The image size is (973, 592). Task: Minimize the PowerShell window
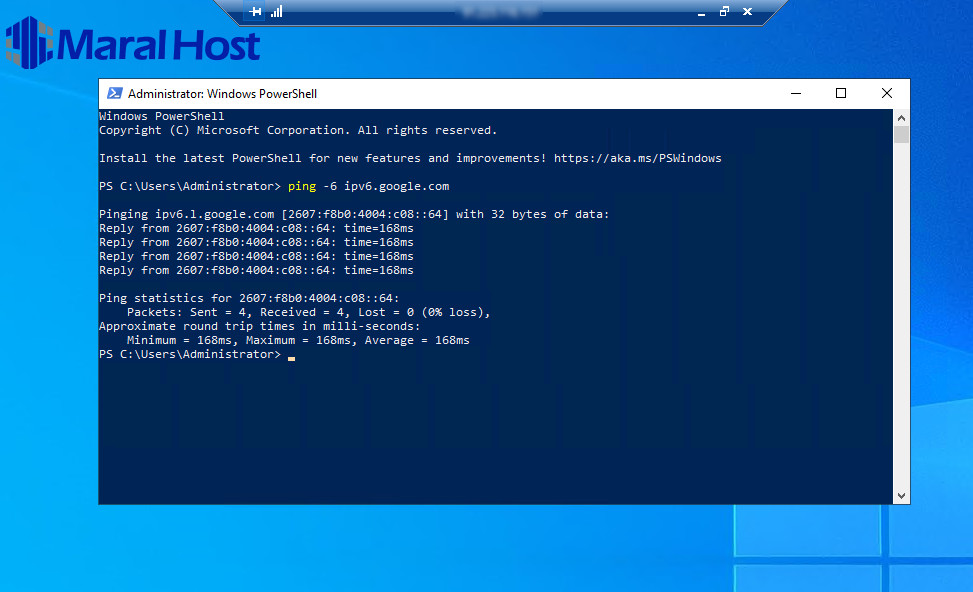795,92
